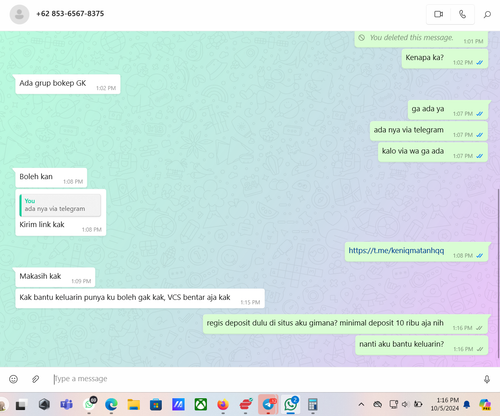
Task: Open the network status tray icon
Action: [x=394, y=404]
